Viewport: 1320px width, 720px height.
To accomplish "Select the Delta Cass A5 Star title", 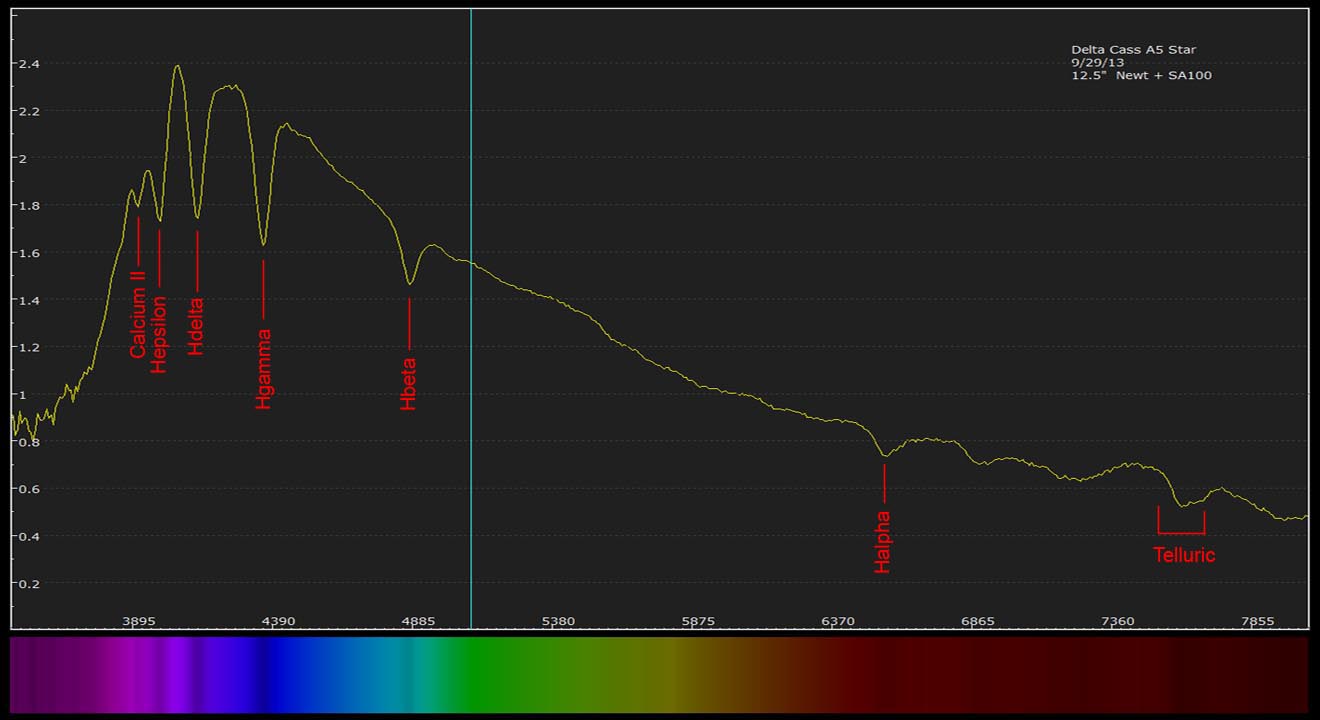I will point(1133,50).
